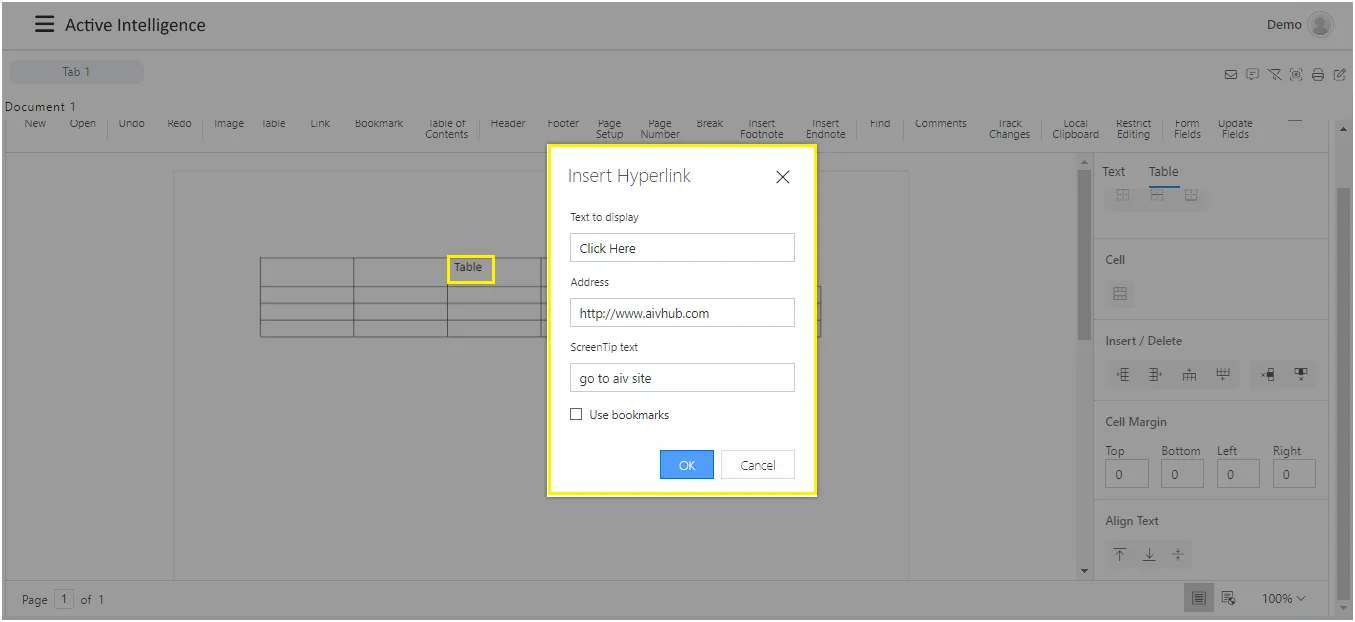This screenshot has height=622, width=1355.
Task: Click the Break toolbar button
Action: [710, 123]
